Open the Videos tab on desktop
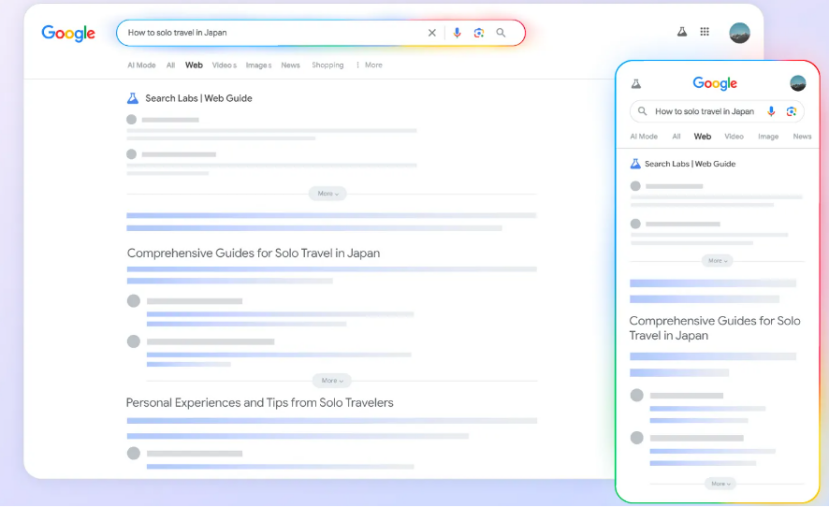 224,65
